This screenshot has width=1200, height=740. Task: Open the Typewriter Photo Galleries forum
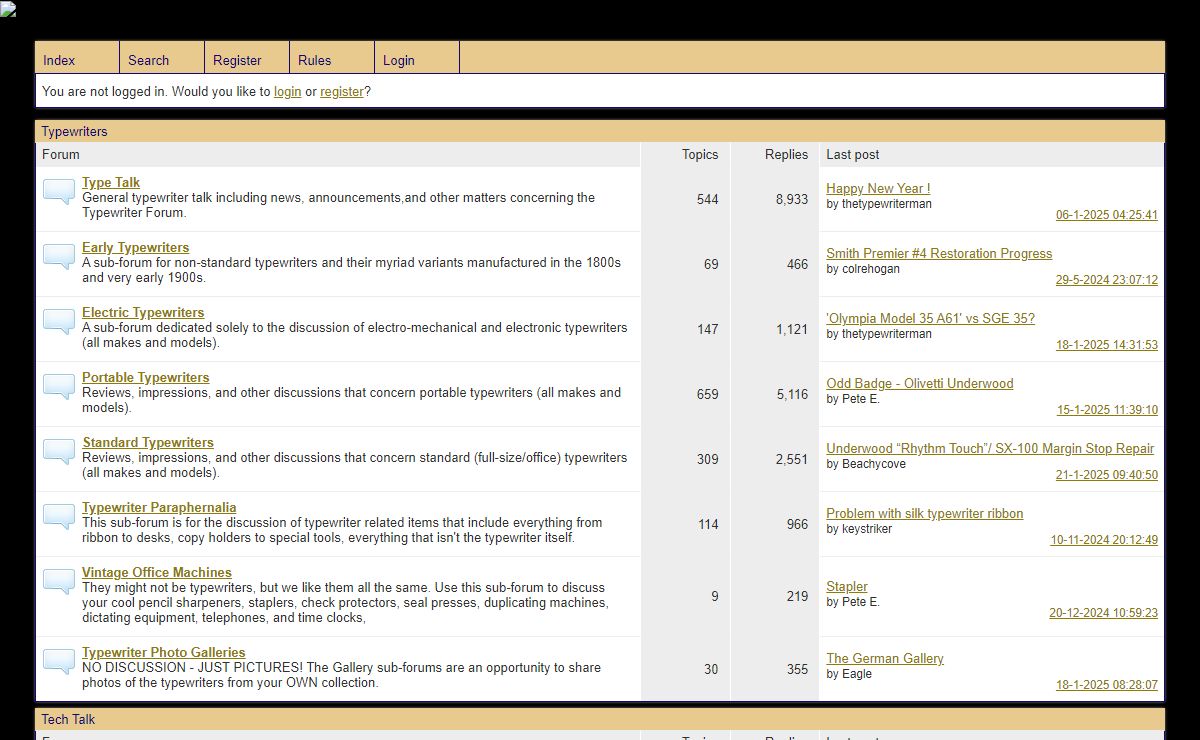[164, 652]
